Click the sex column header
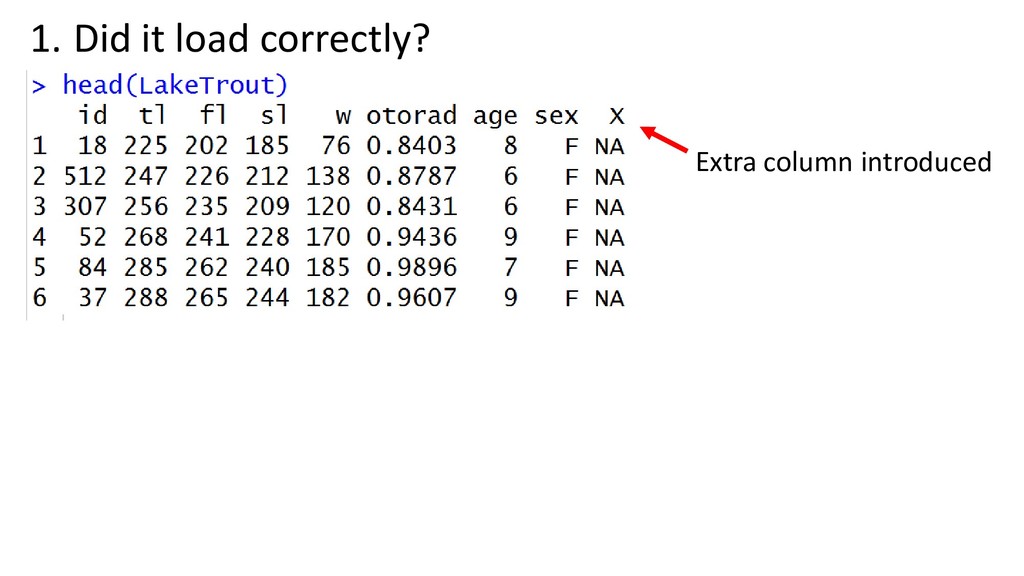The image size is (1024, 576). 556,117
